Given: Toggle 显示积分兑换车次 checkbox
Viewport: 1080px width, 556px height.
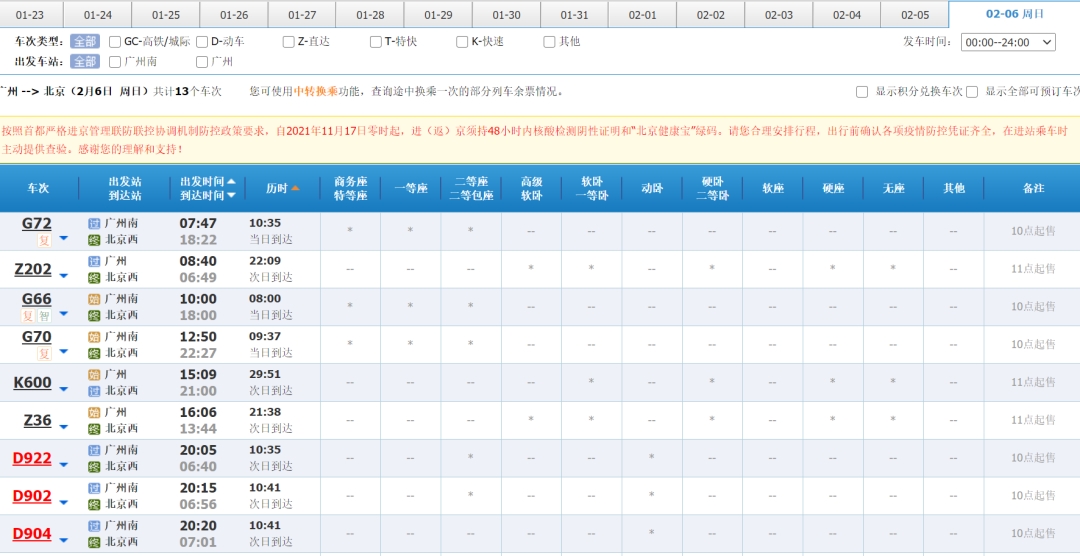Looking at the screenshot, I should click(x=862, y=92).
